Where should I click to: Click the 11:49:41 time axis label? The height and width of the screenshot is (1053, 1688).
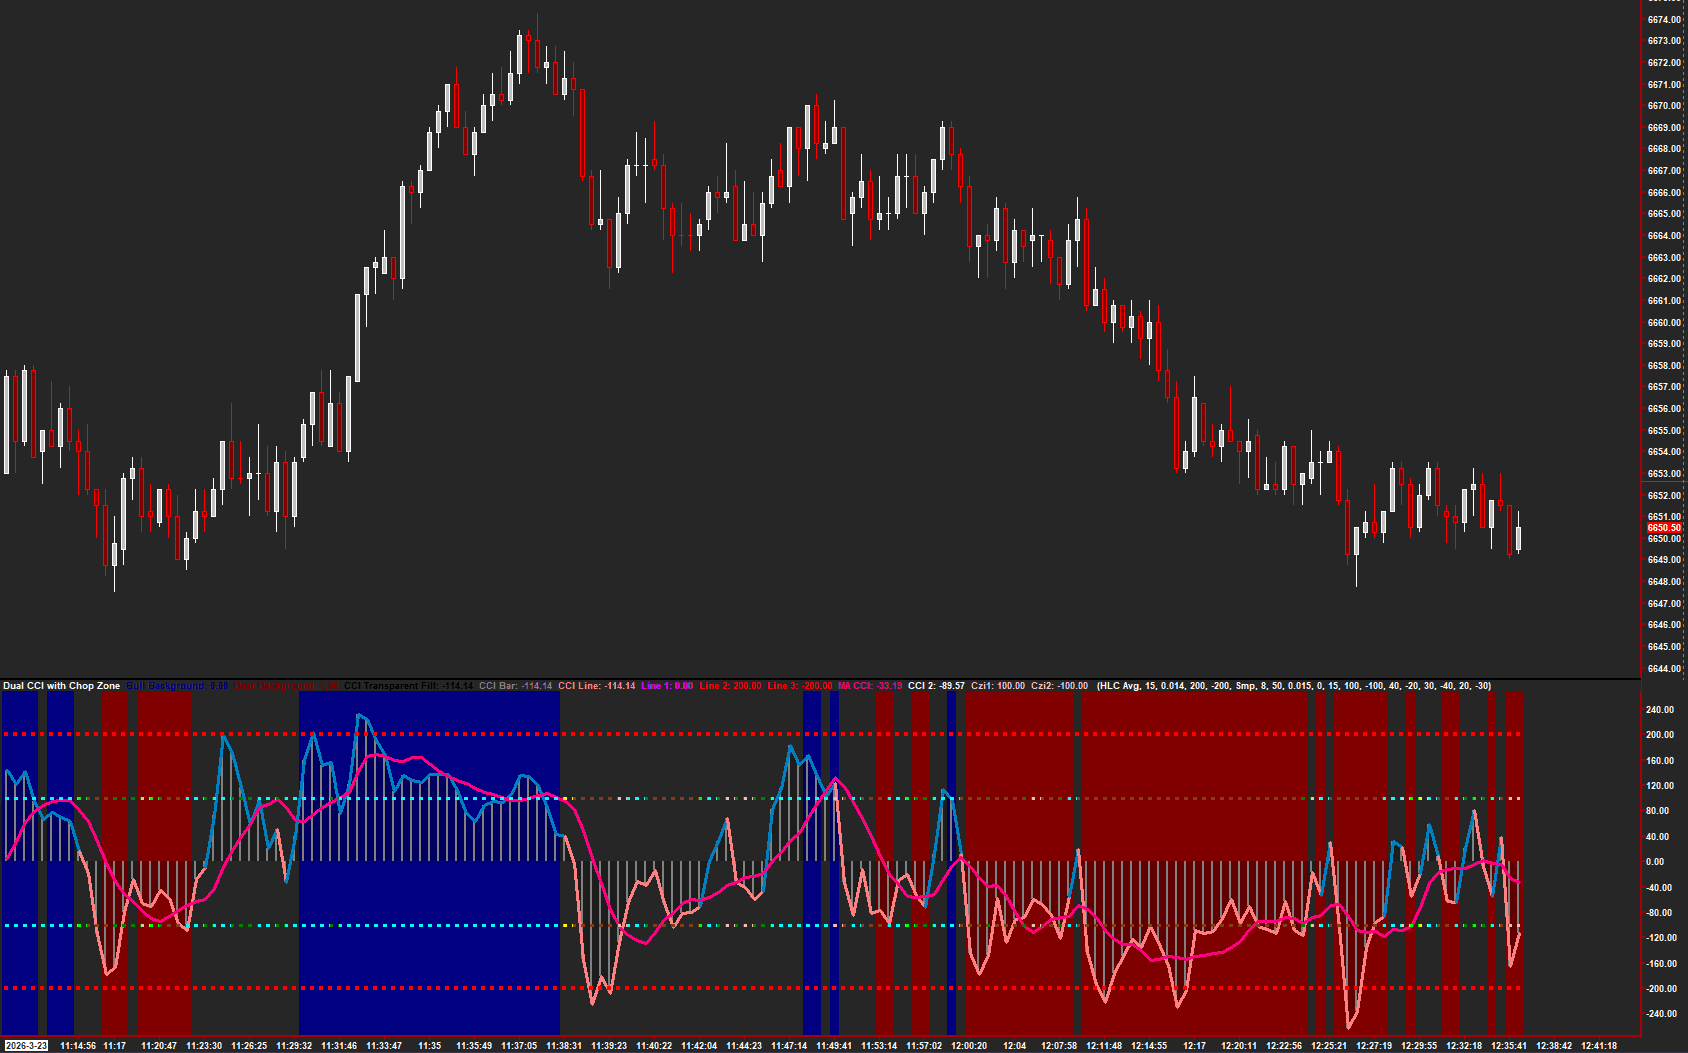[x=833, y=1046]
